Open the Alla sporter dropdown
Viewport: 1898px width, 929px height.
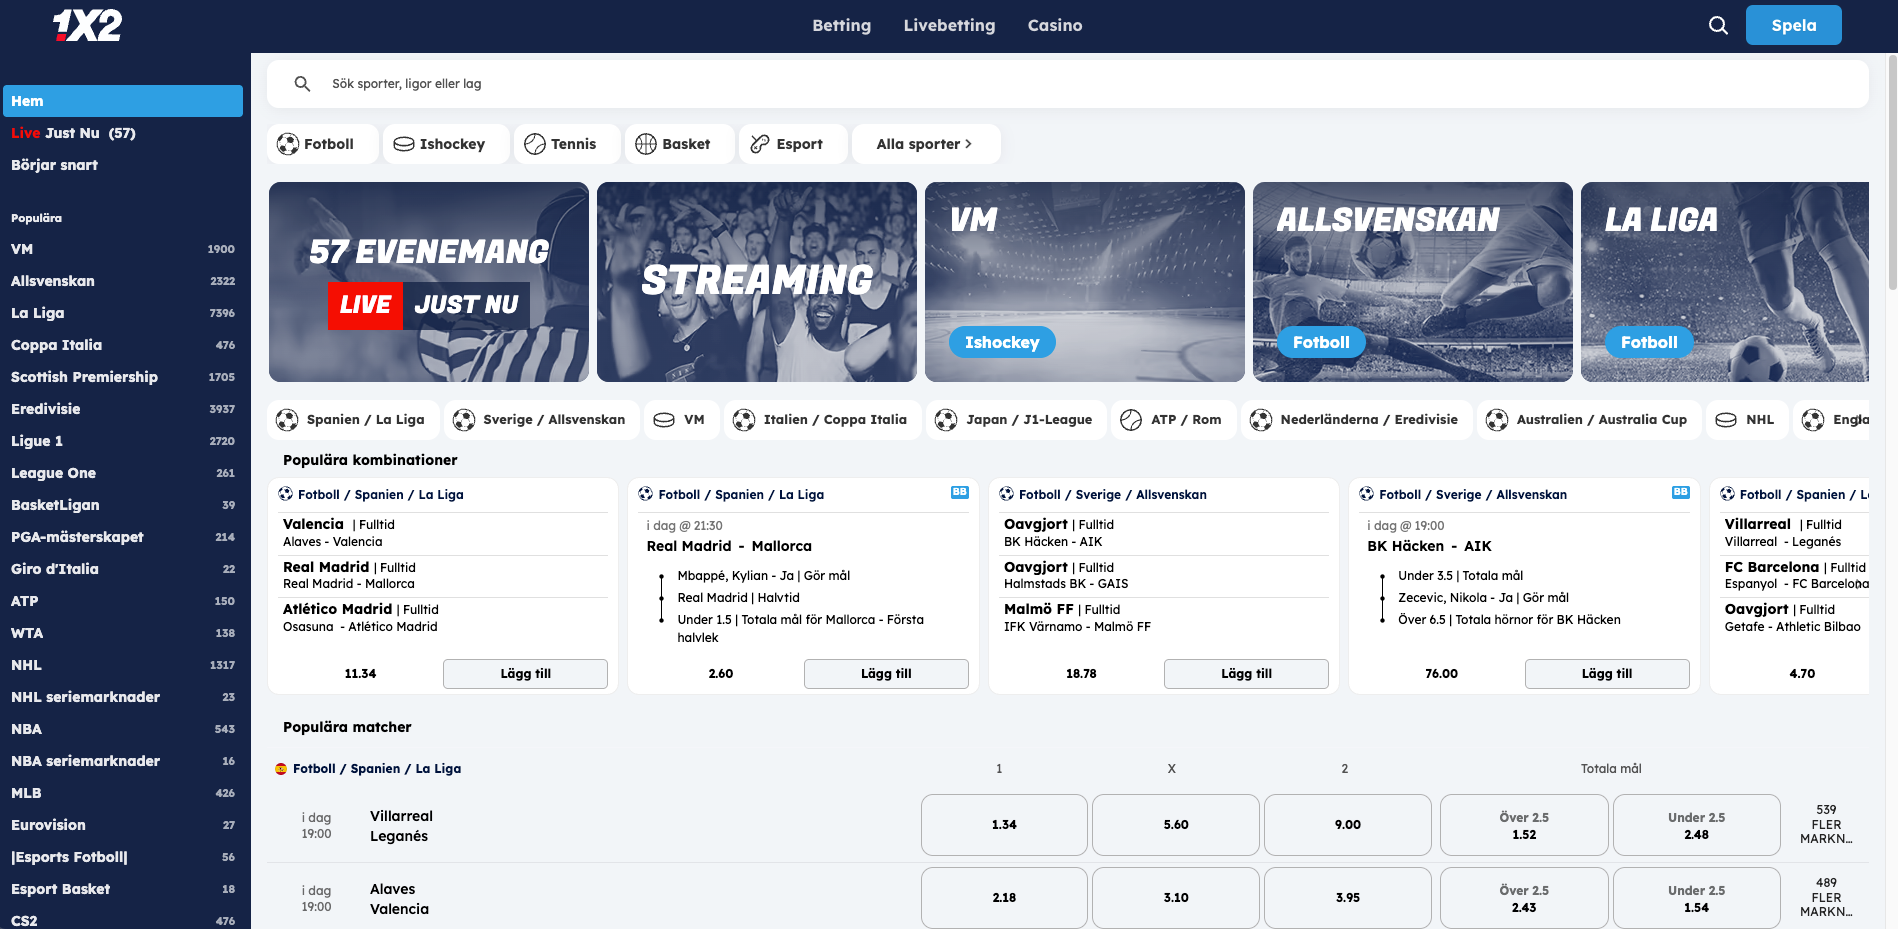(x=926, y=144)
